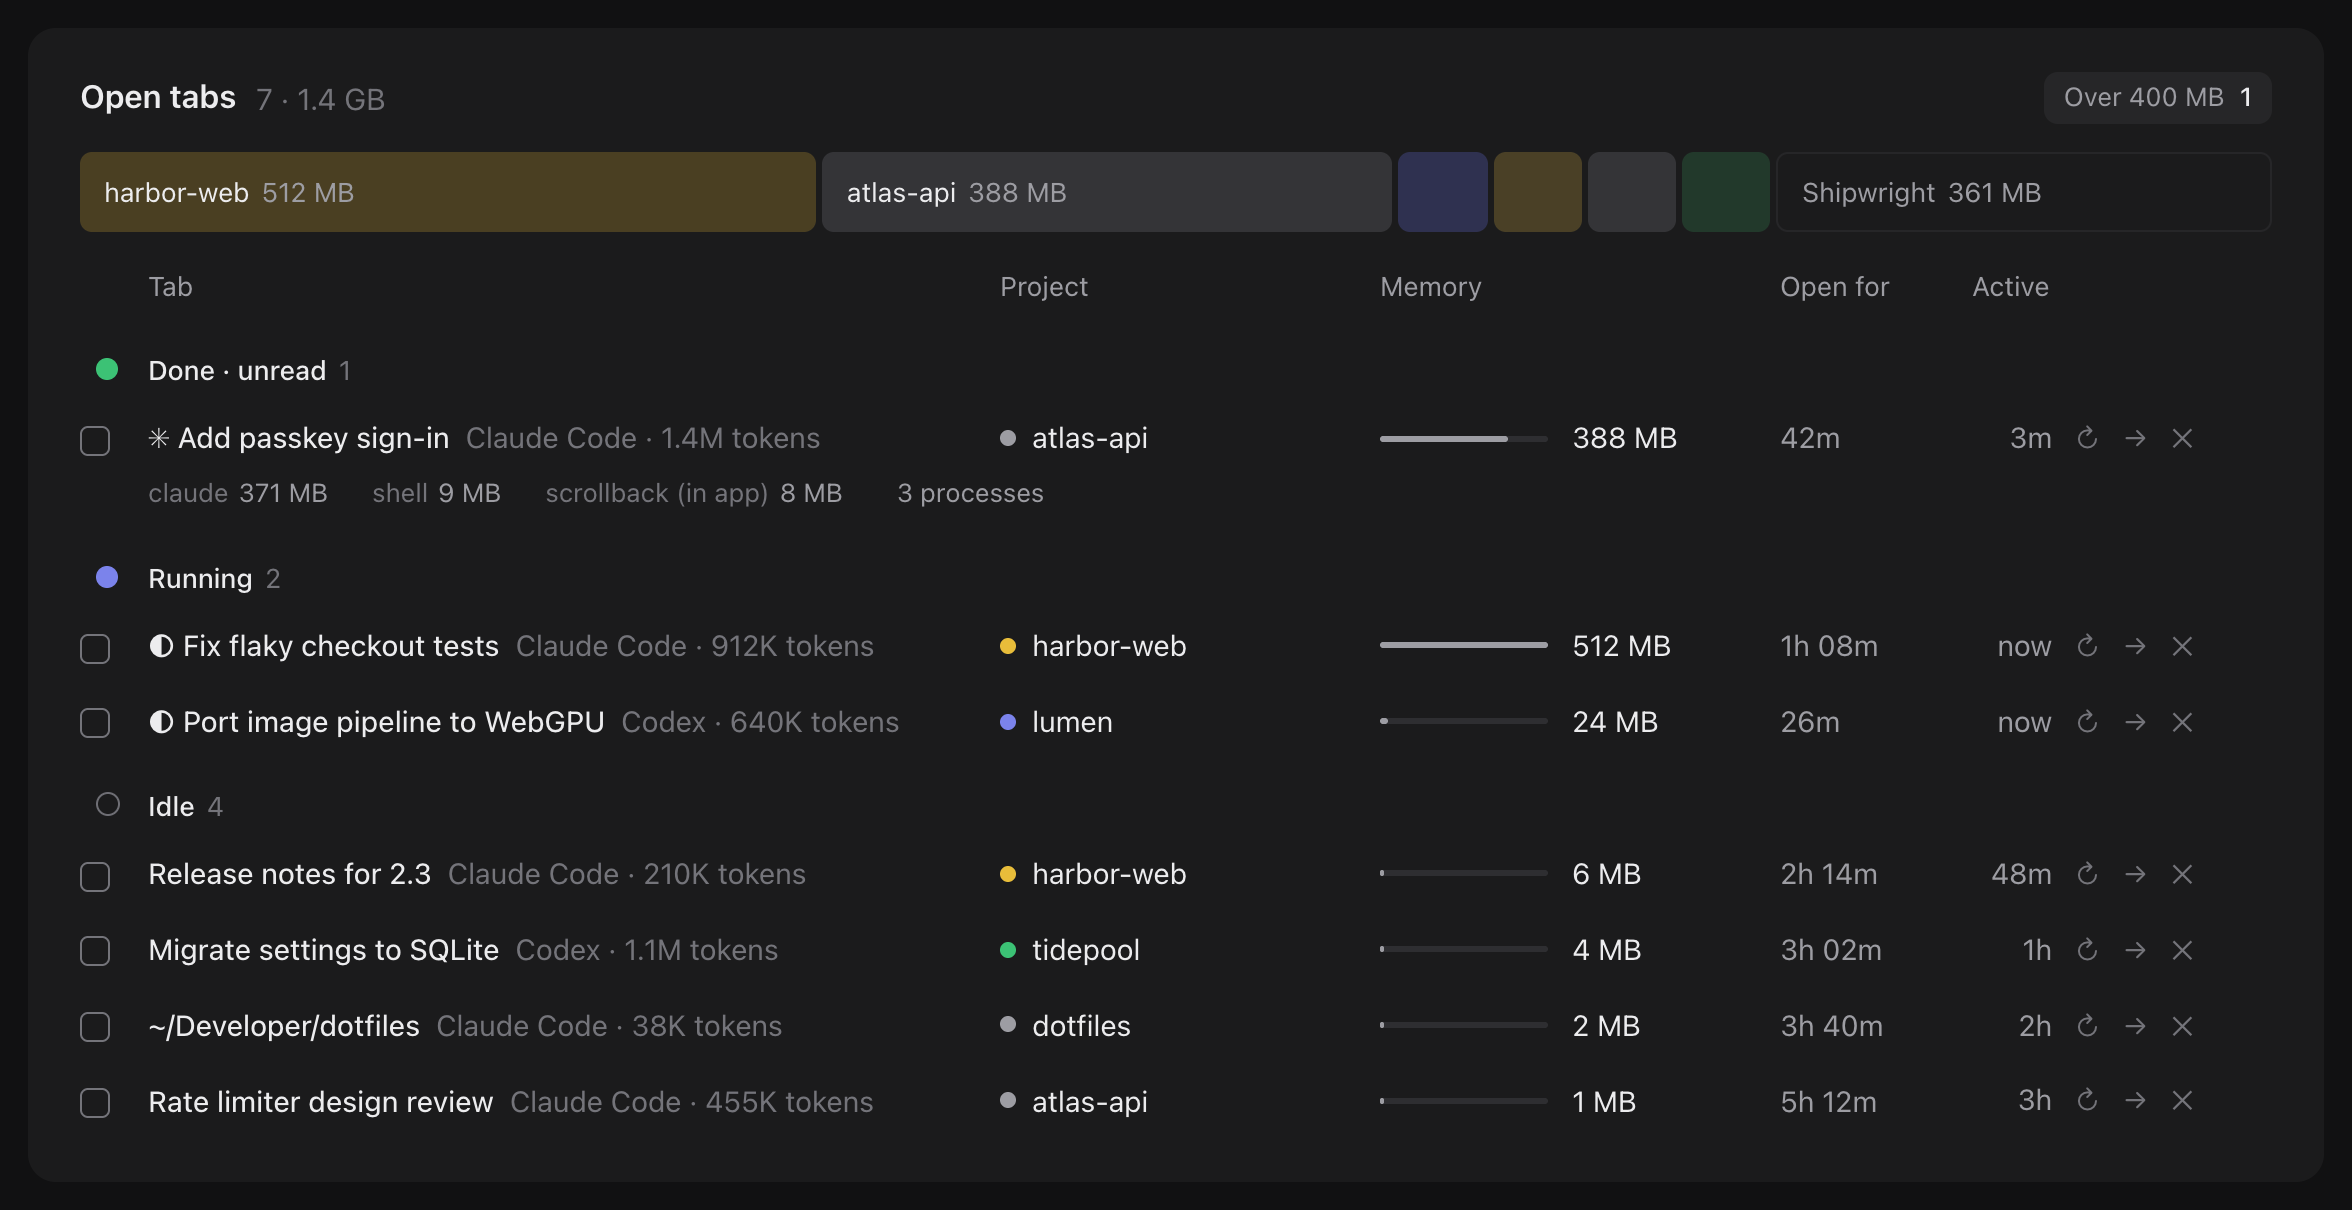Click the dark green memory segment
Viewport: 2352px width, 1210px height.
click(x=1726, y=192)
